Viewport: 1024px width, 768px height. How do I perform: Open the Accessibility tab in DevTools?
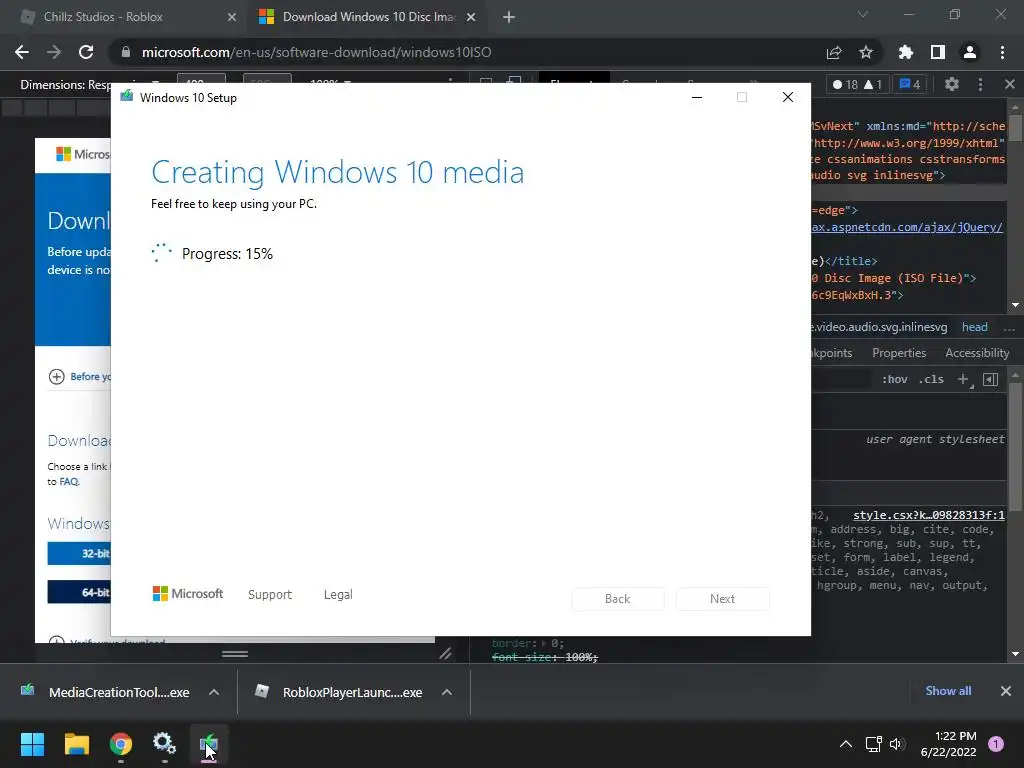click(977, 353)
